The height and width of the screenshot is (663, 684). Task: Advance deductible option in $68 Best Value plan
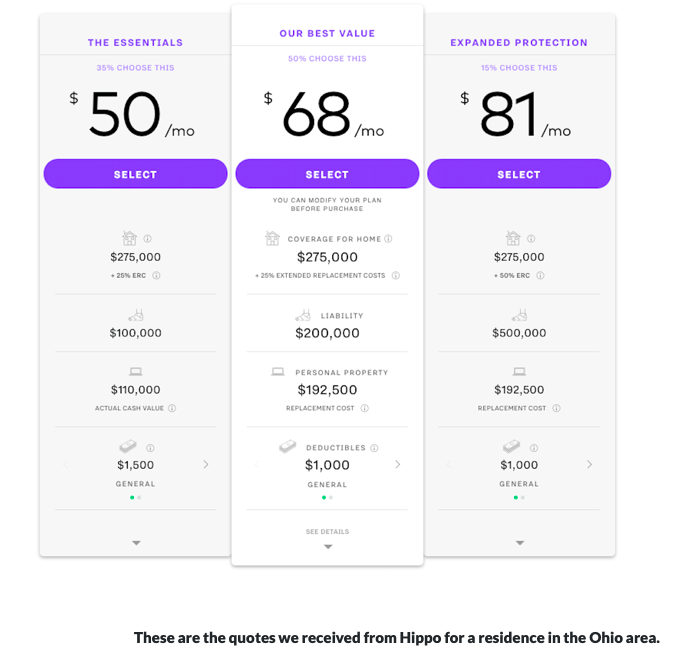pos(397,465)
